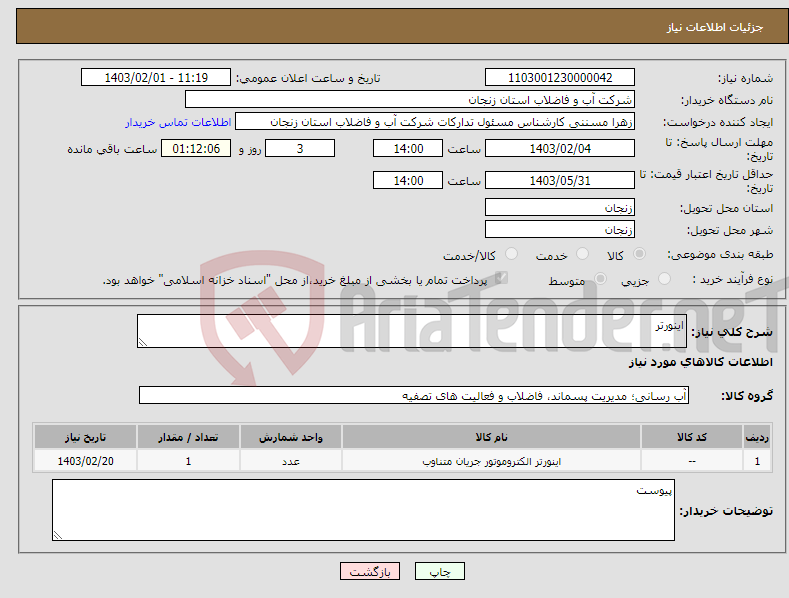Click the تاریخ نیاز column header
The width and height of the screenshot is (789, 598).
coord(85,437)
